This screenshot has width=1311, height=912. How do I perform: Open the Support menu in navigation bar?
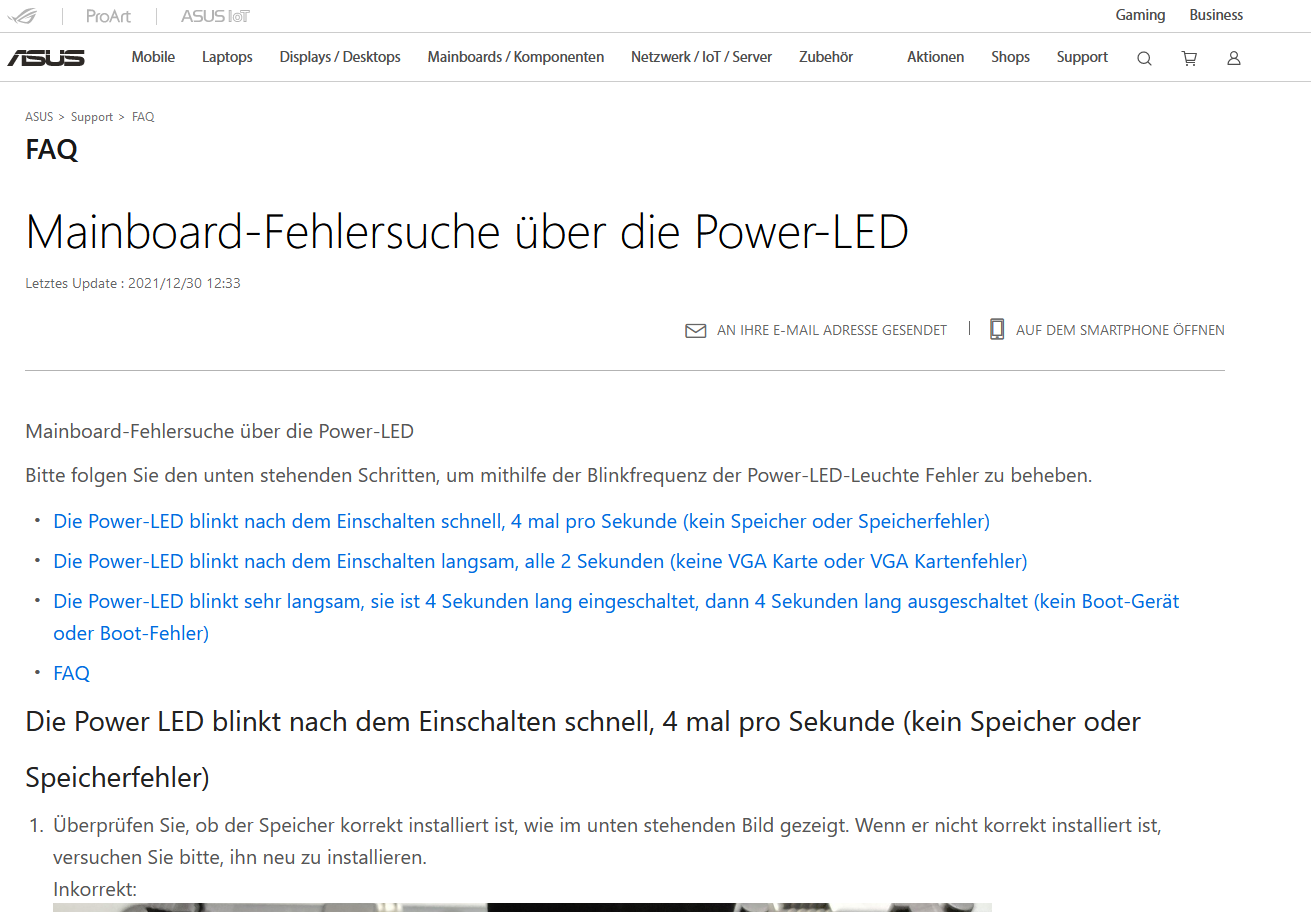coord(1082,57)
